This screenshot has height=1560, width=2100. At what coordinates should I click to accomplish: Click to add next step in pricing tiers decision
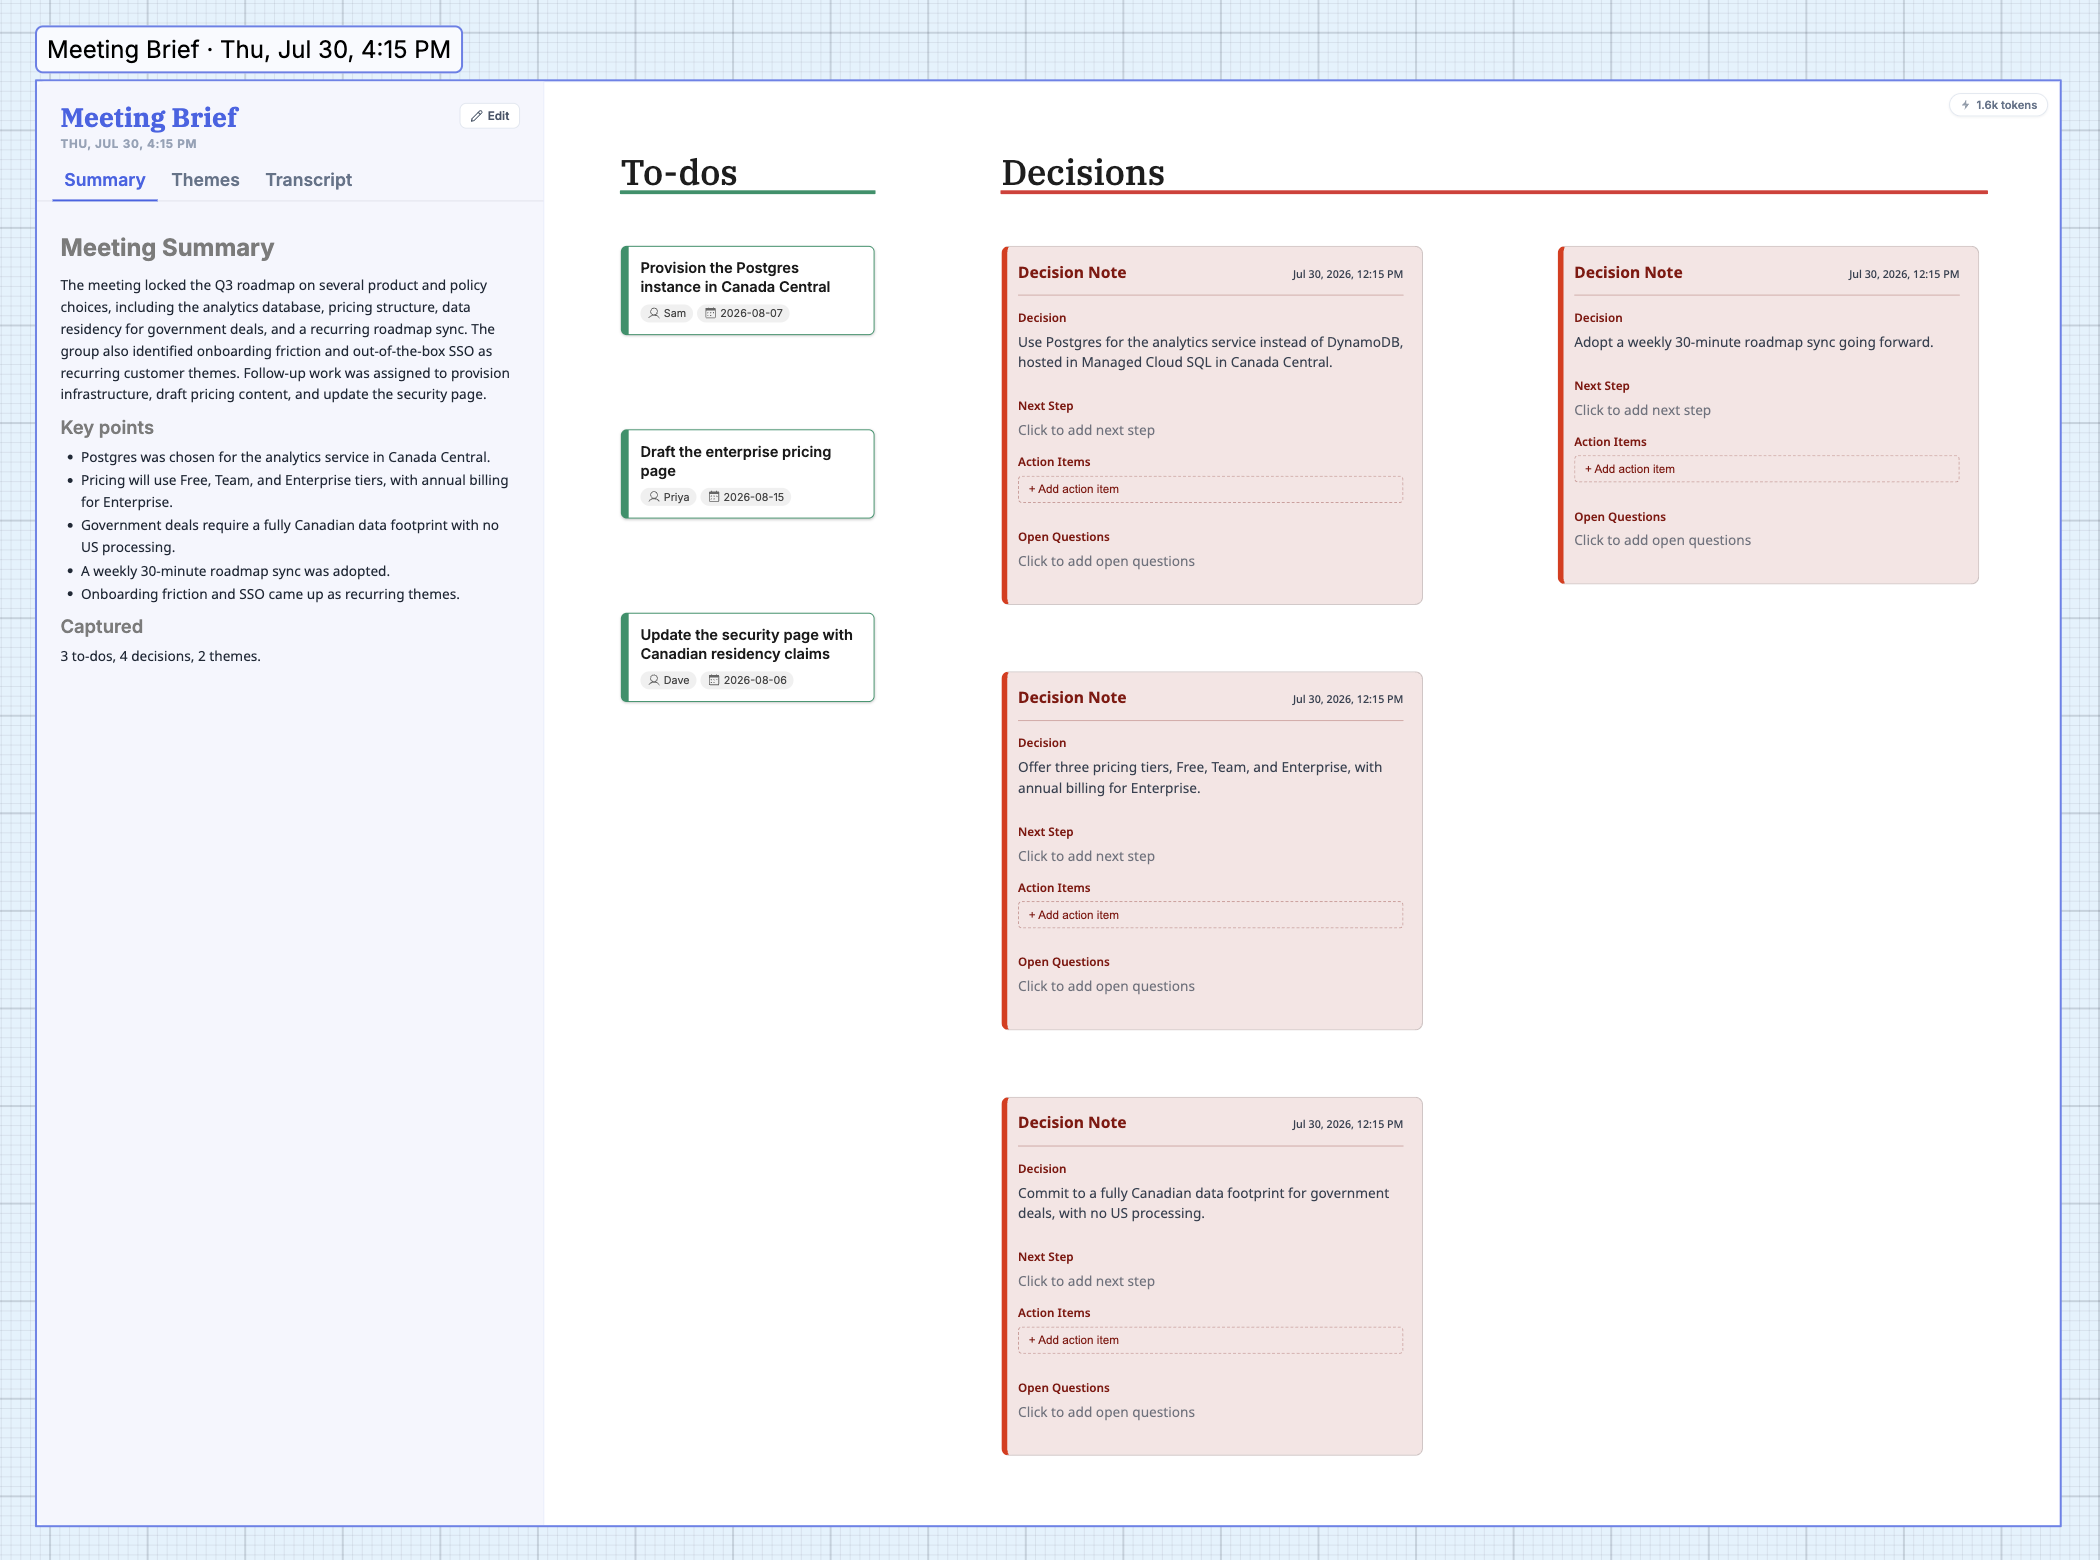tap(1086, 856)
